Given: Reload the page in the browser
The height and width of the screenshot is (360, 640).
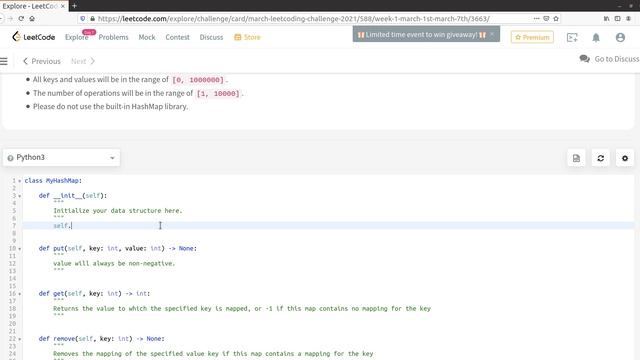Looking at the screenshot, I should tap(21, 19).
